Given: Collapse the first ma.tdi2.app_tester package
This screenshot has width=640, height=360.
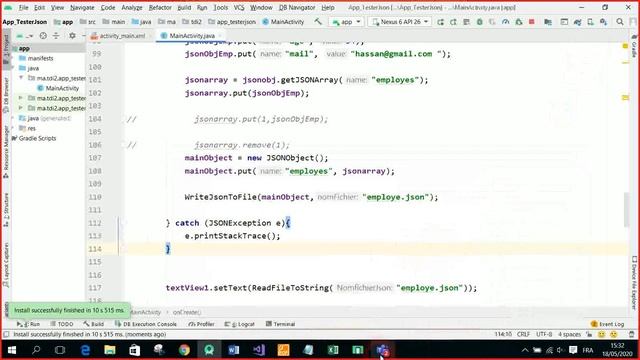Looking at the screenshot, I should click(x=21, y=78).
